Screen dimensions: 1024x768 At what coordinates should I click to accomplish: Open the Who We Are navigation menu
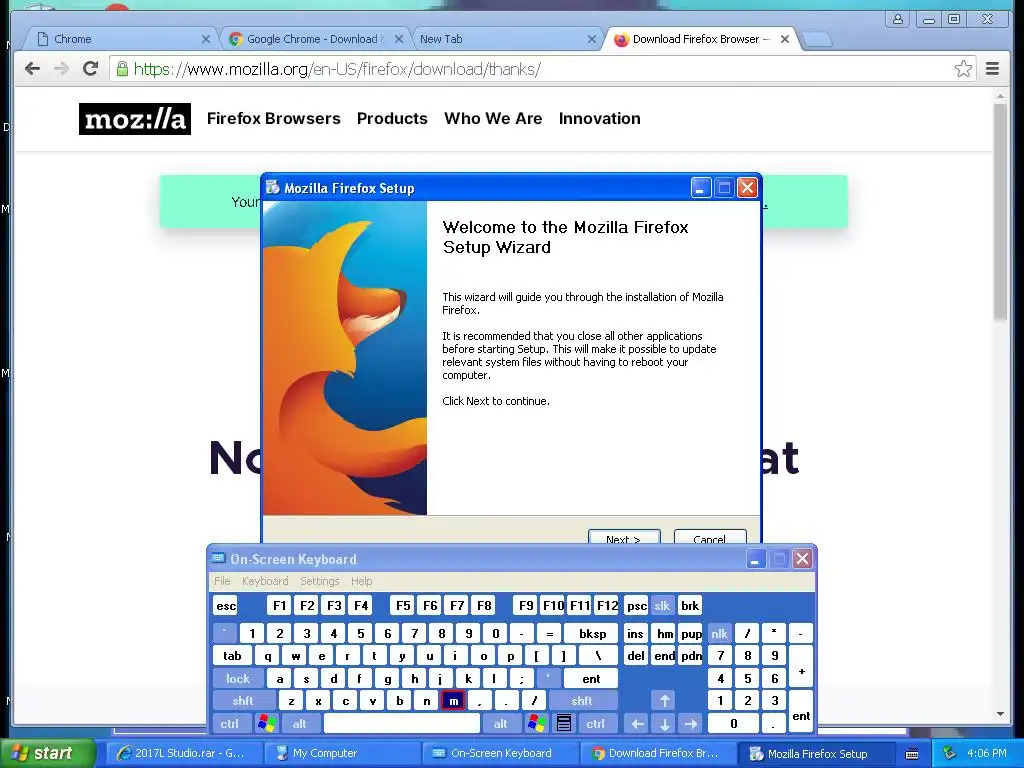tap(493, 119)
